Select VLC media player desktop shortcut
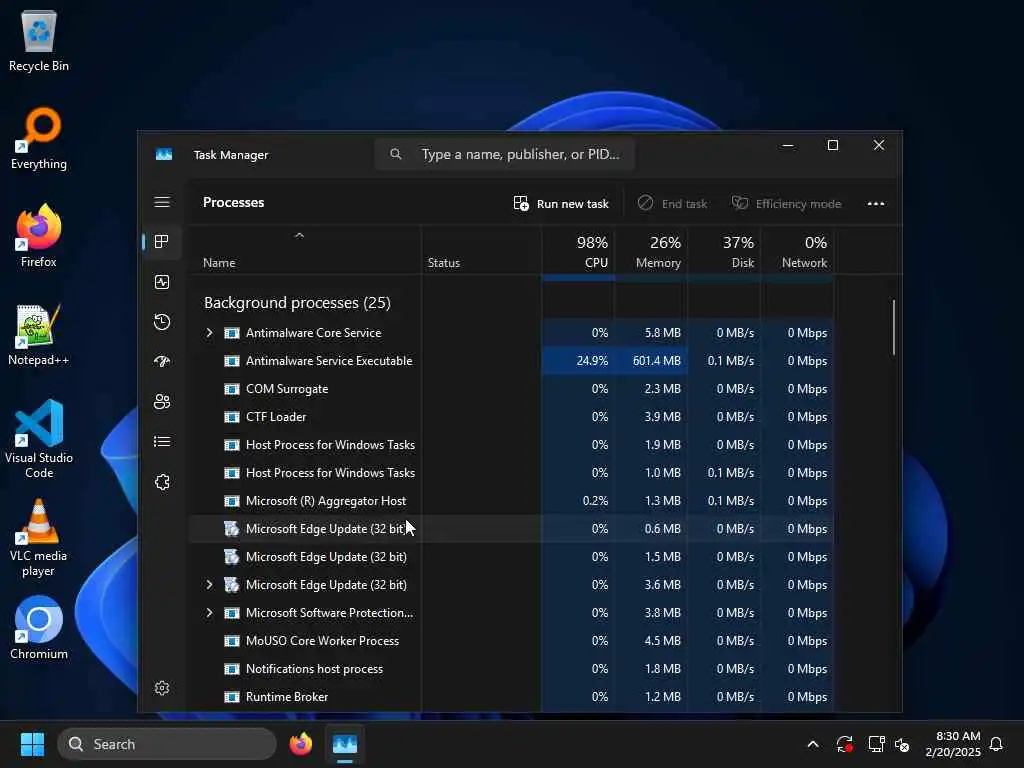This screenshot has height=768, width=1024. coord(39,537)
